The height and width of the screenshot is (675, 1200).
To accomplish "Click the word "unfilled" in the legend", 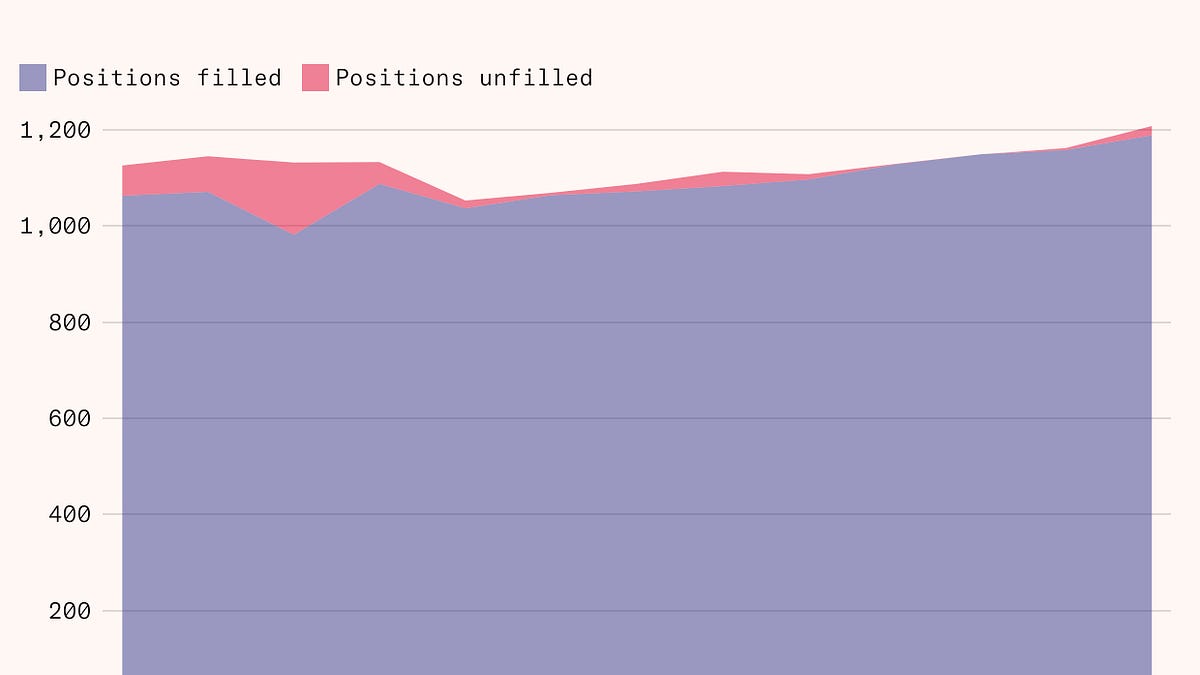I will 536,77.
